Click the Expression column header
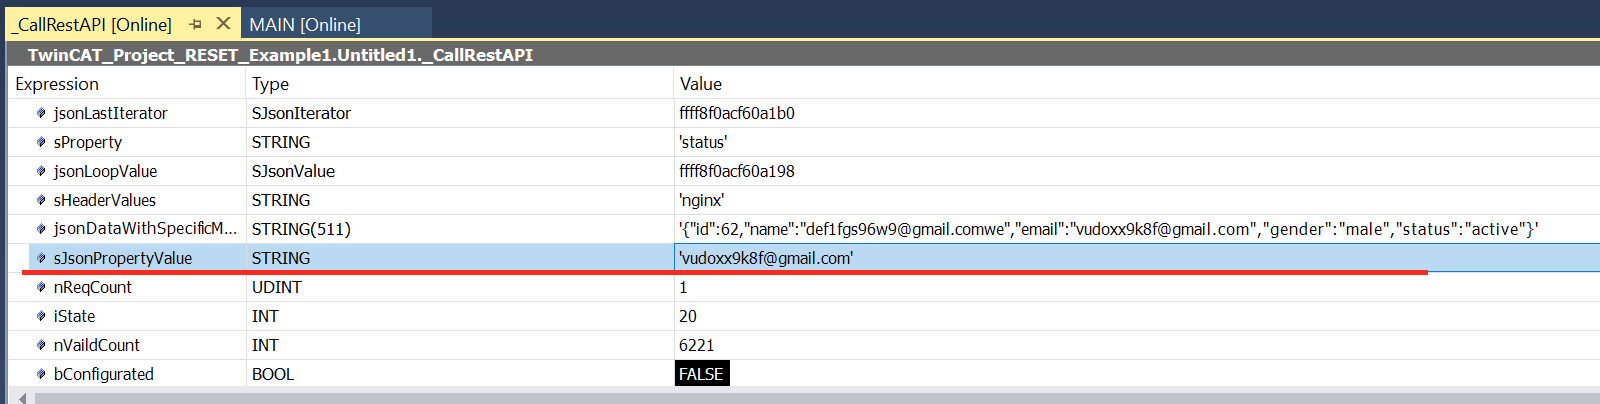The width and height of the screenshot is (1600, 404). (x=57, y=84)
